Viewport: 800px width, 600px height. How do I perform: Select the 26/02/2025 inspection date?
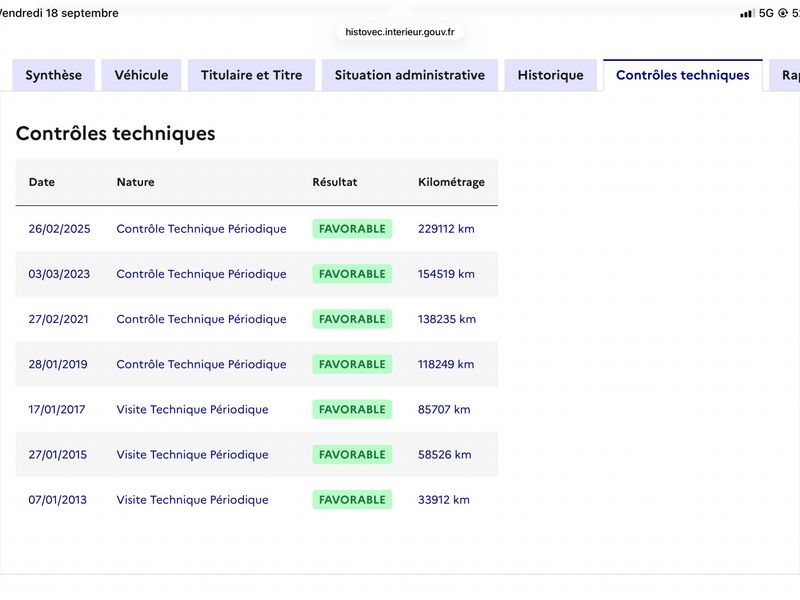click(x=59, y=229)
